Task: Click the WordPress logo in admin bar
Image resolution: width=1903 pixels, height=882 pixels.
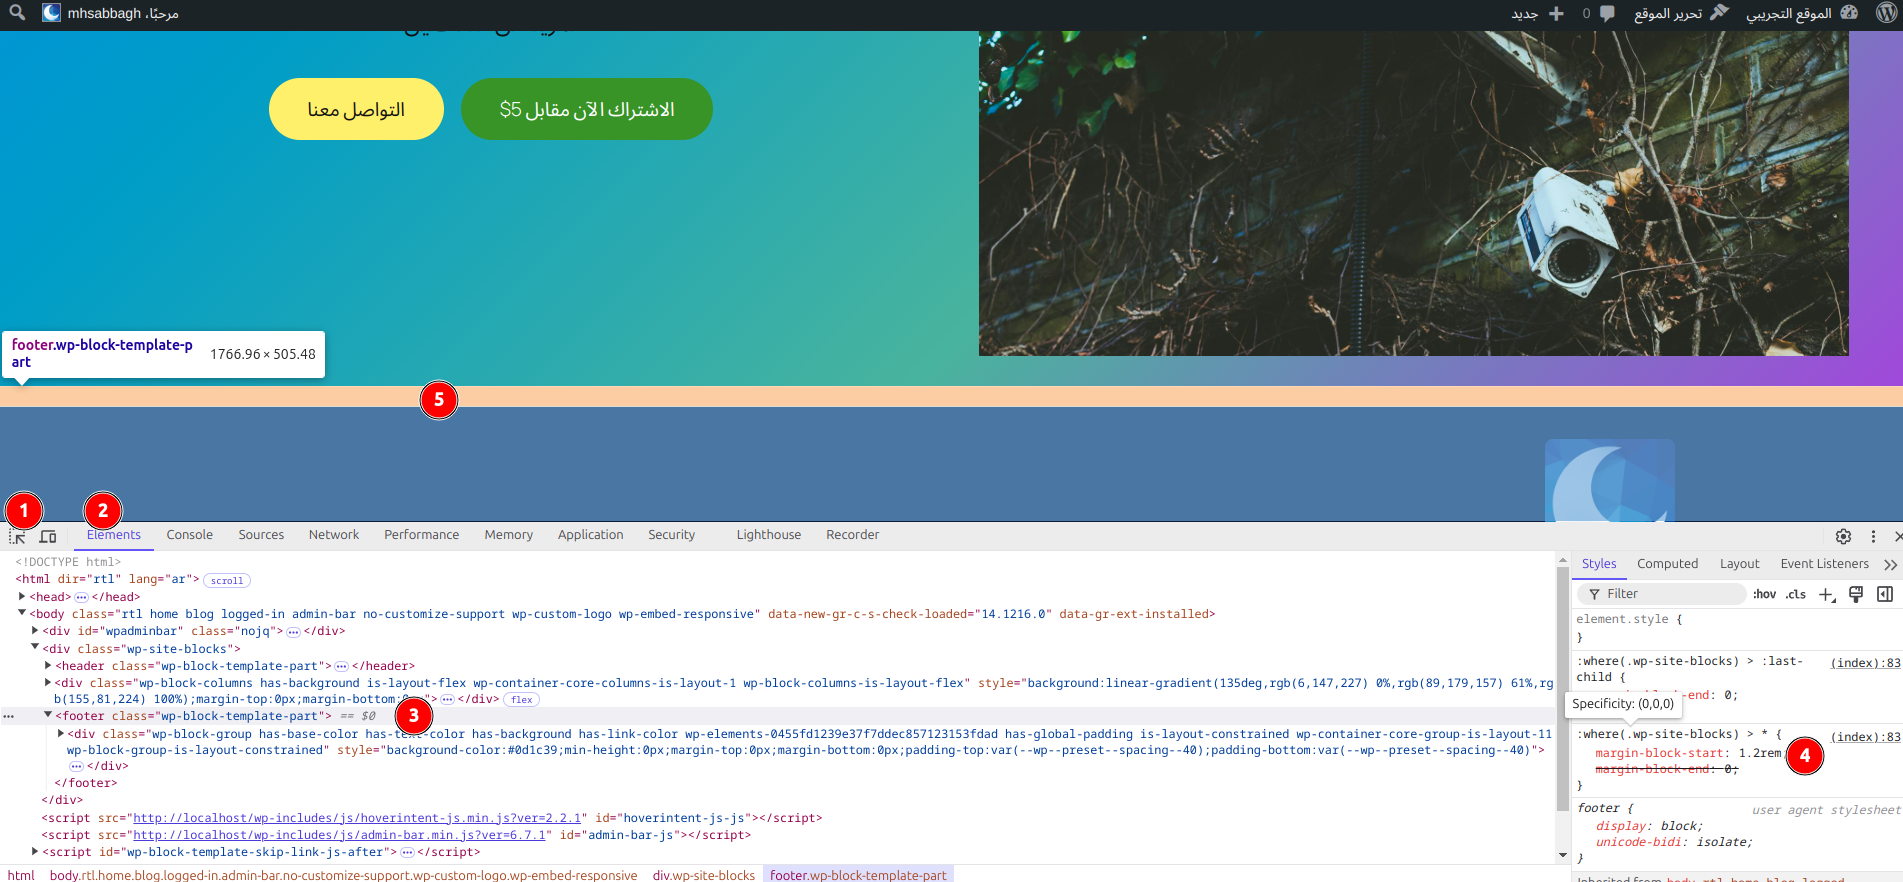Action: point(1886,13)
